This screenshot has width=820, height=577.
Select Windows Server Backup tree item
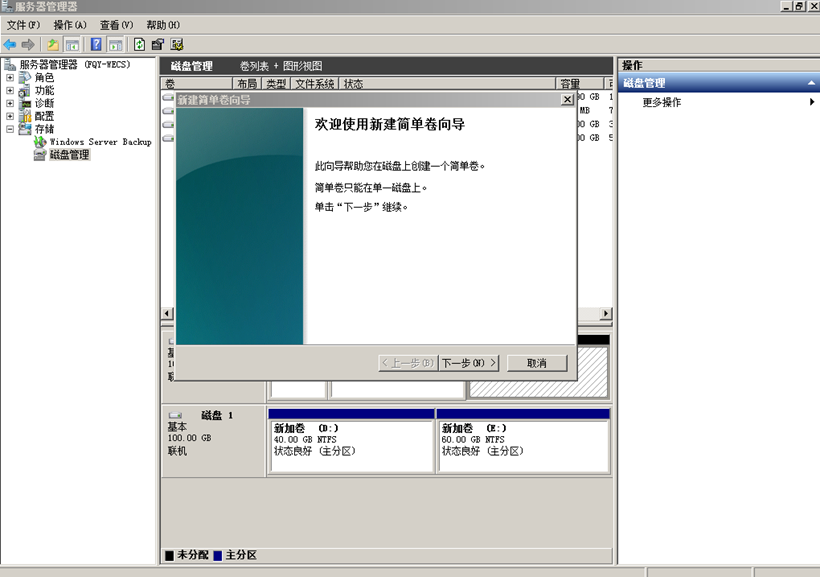point(100,142)
